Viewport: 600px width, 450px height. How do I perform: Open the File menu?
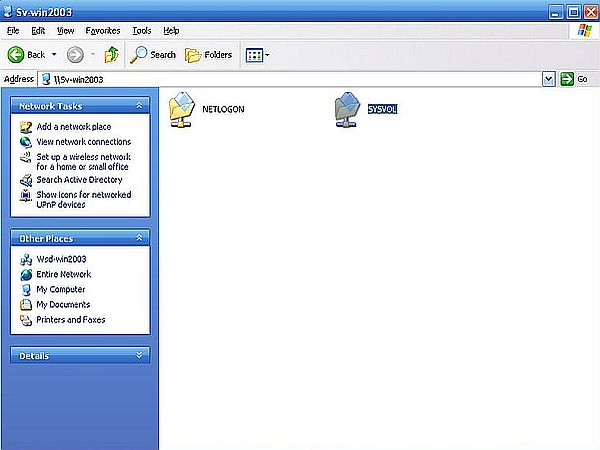13,31
